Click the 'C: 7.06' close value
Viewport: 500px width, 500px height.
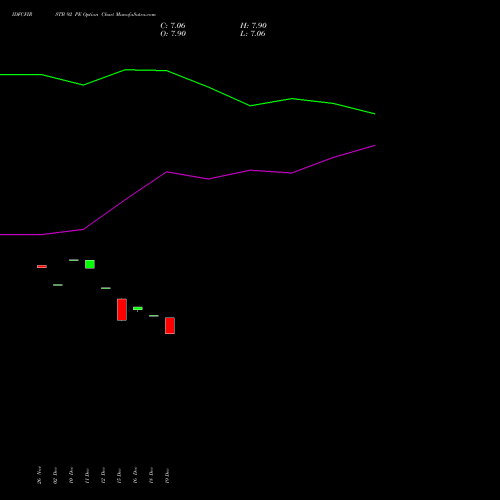[173, 25]
